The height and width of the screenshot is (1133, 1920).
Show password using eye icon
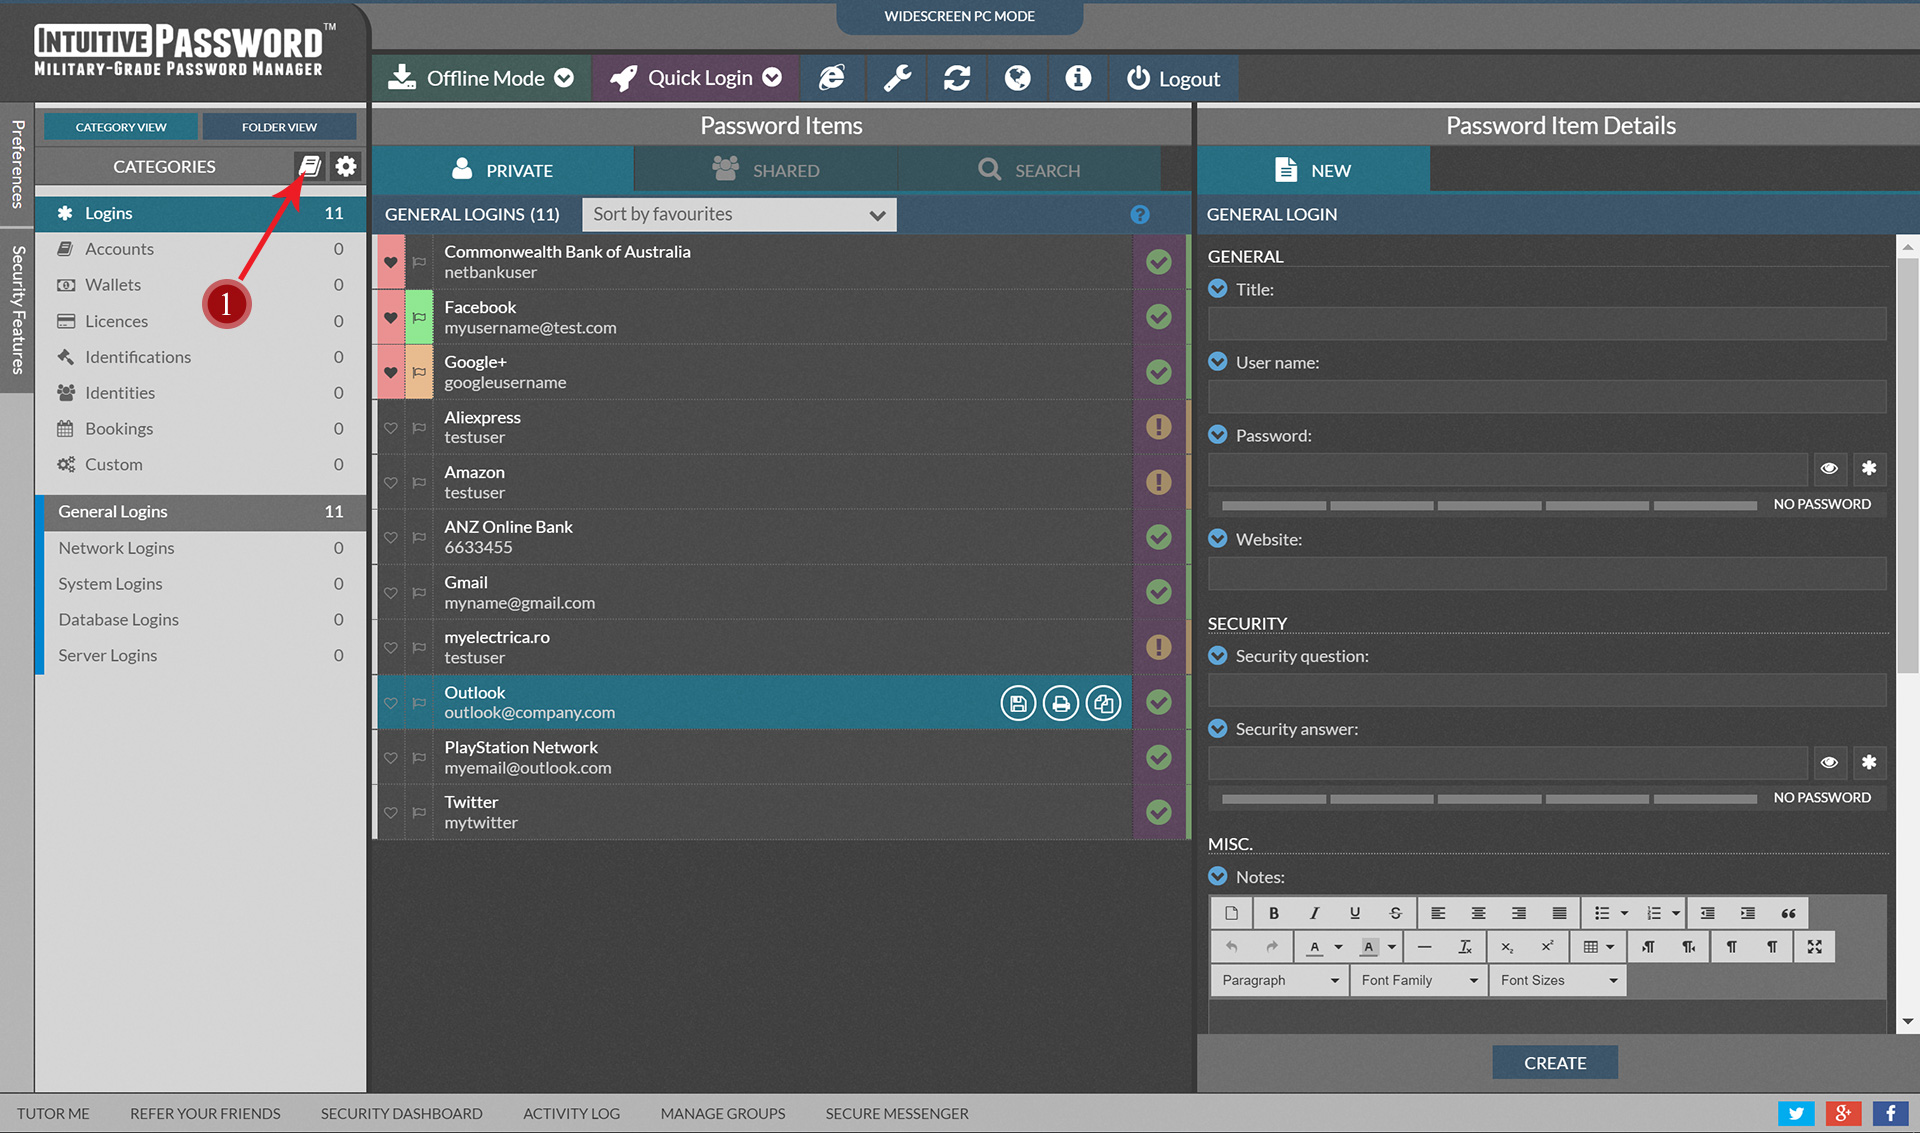pos(1829,468)
